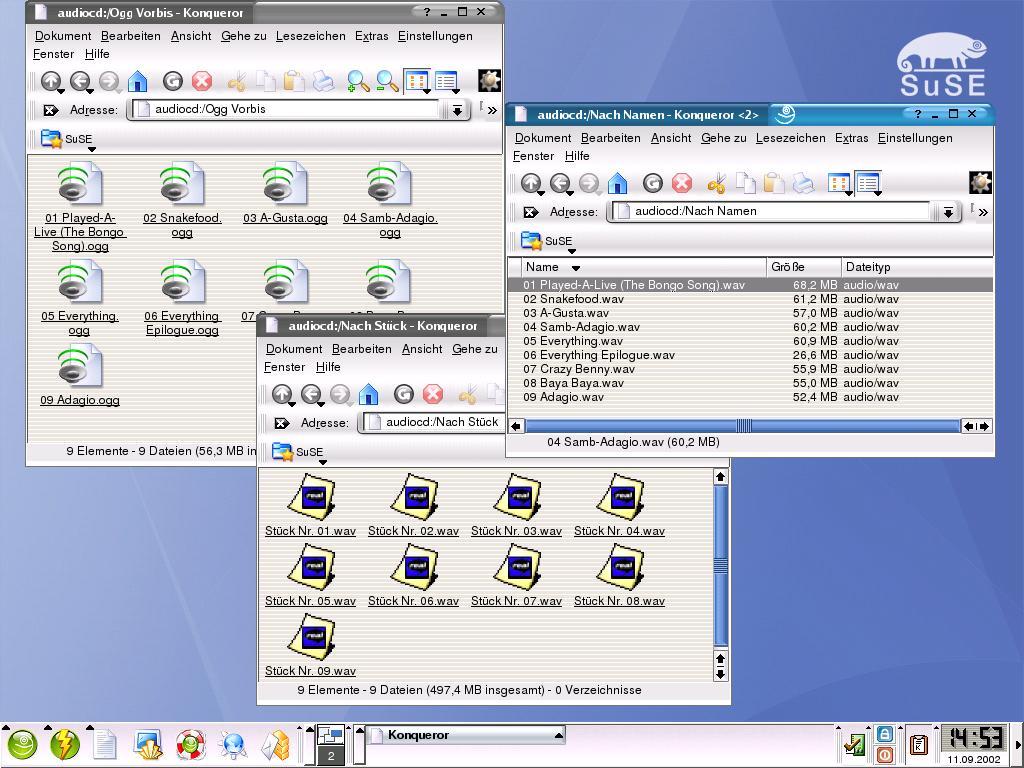Click Cut scissors icon in Ogg Vorbis window
1024x768 pixels.
(x=236, y=81)
